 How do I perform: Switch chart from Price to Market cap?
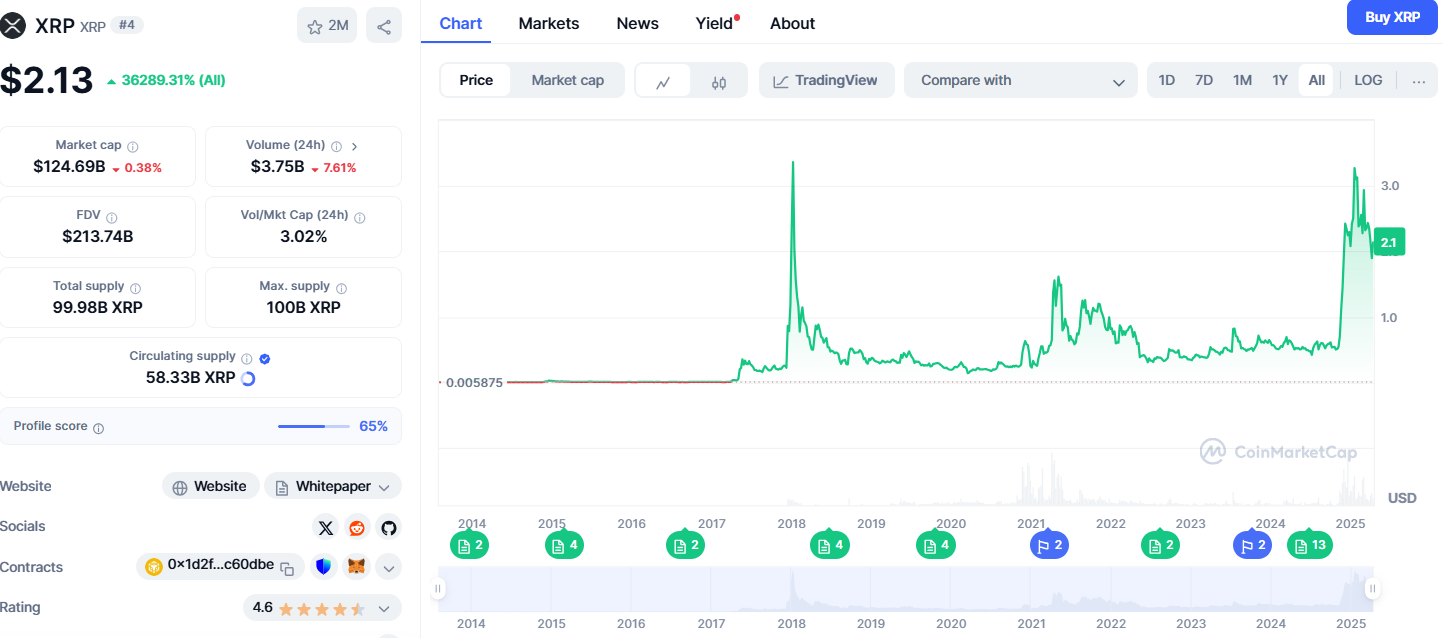[x=567, y=79]
